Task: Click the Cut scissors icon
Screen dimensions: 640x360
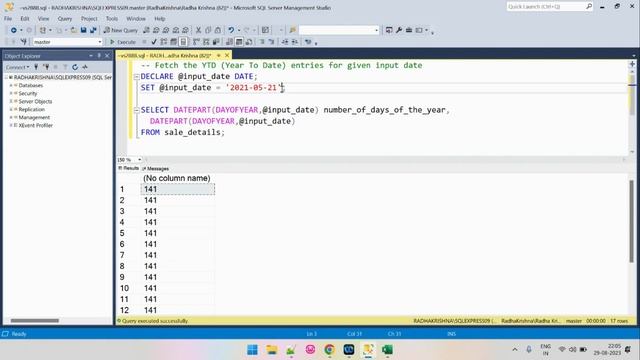Action: (198, 30)
